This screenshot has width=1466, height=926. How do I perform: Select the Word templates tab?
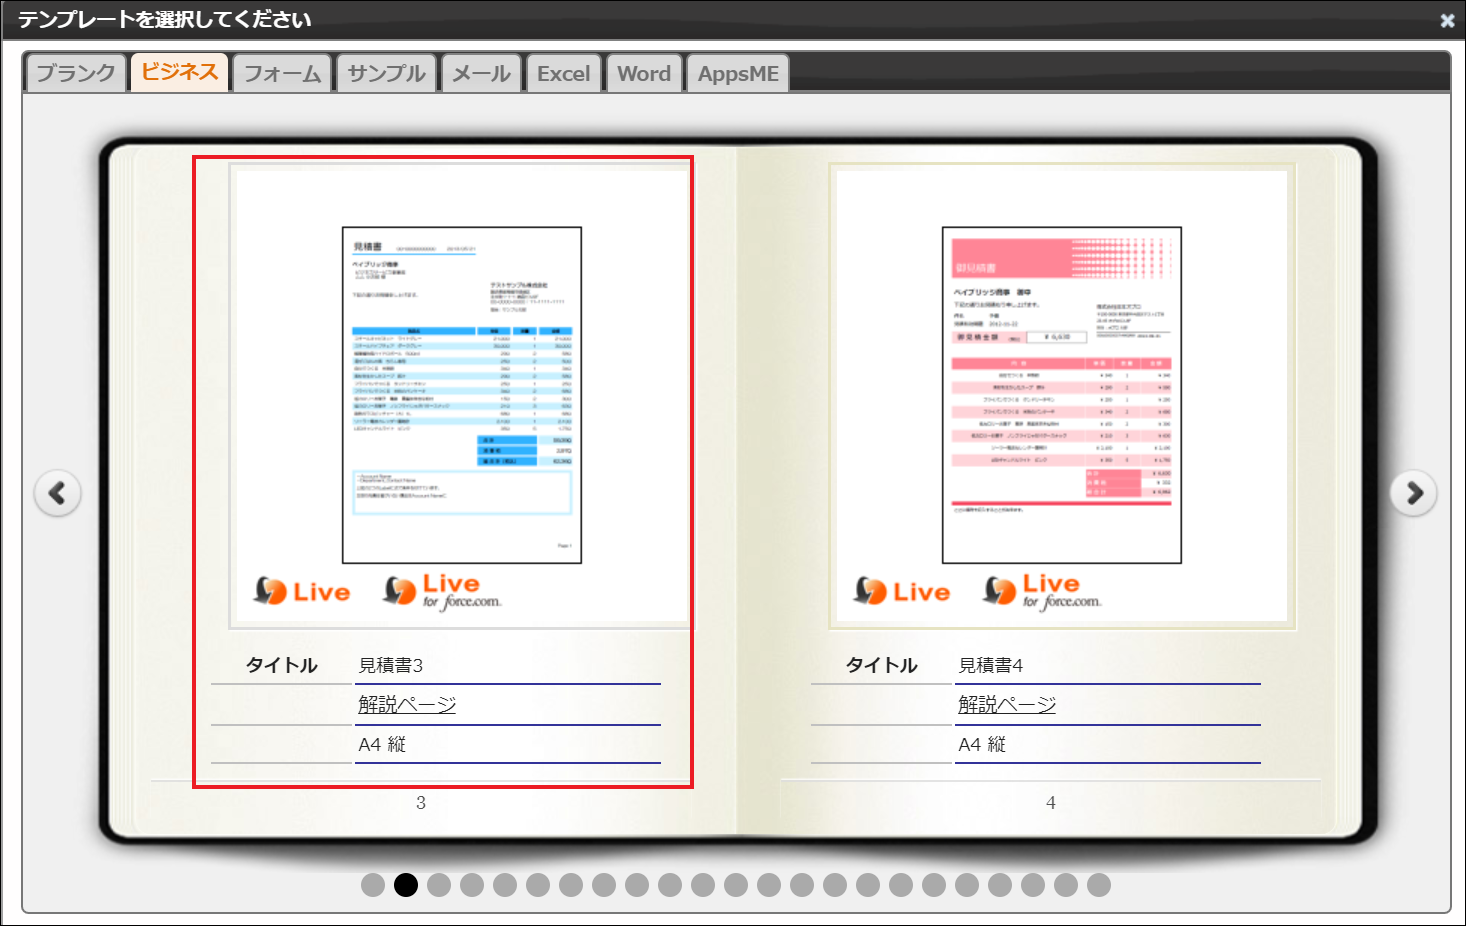(644, 74)
